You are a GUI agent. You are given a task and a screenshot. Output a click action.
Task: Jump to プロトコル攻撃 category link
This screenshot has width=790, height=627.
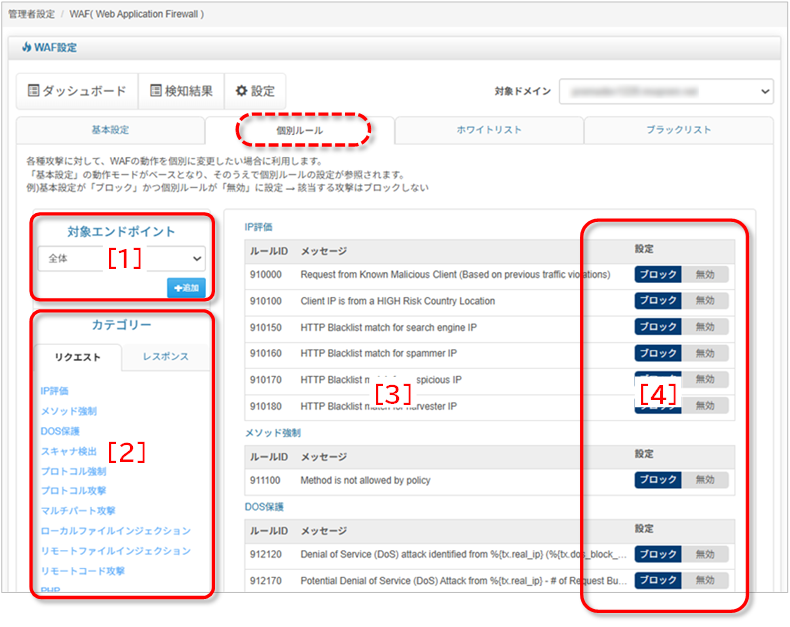click(74, 490)
